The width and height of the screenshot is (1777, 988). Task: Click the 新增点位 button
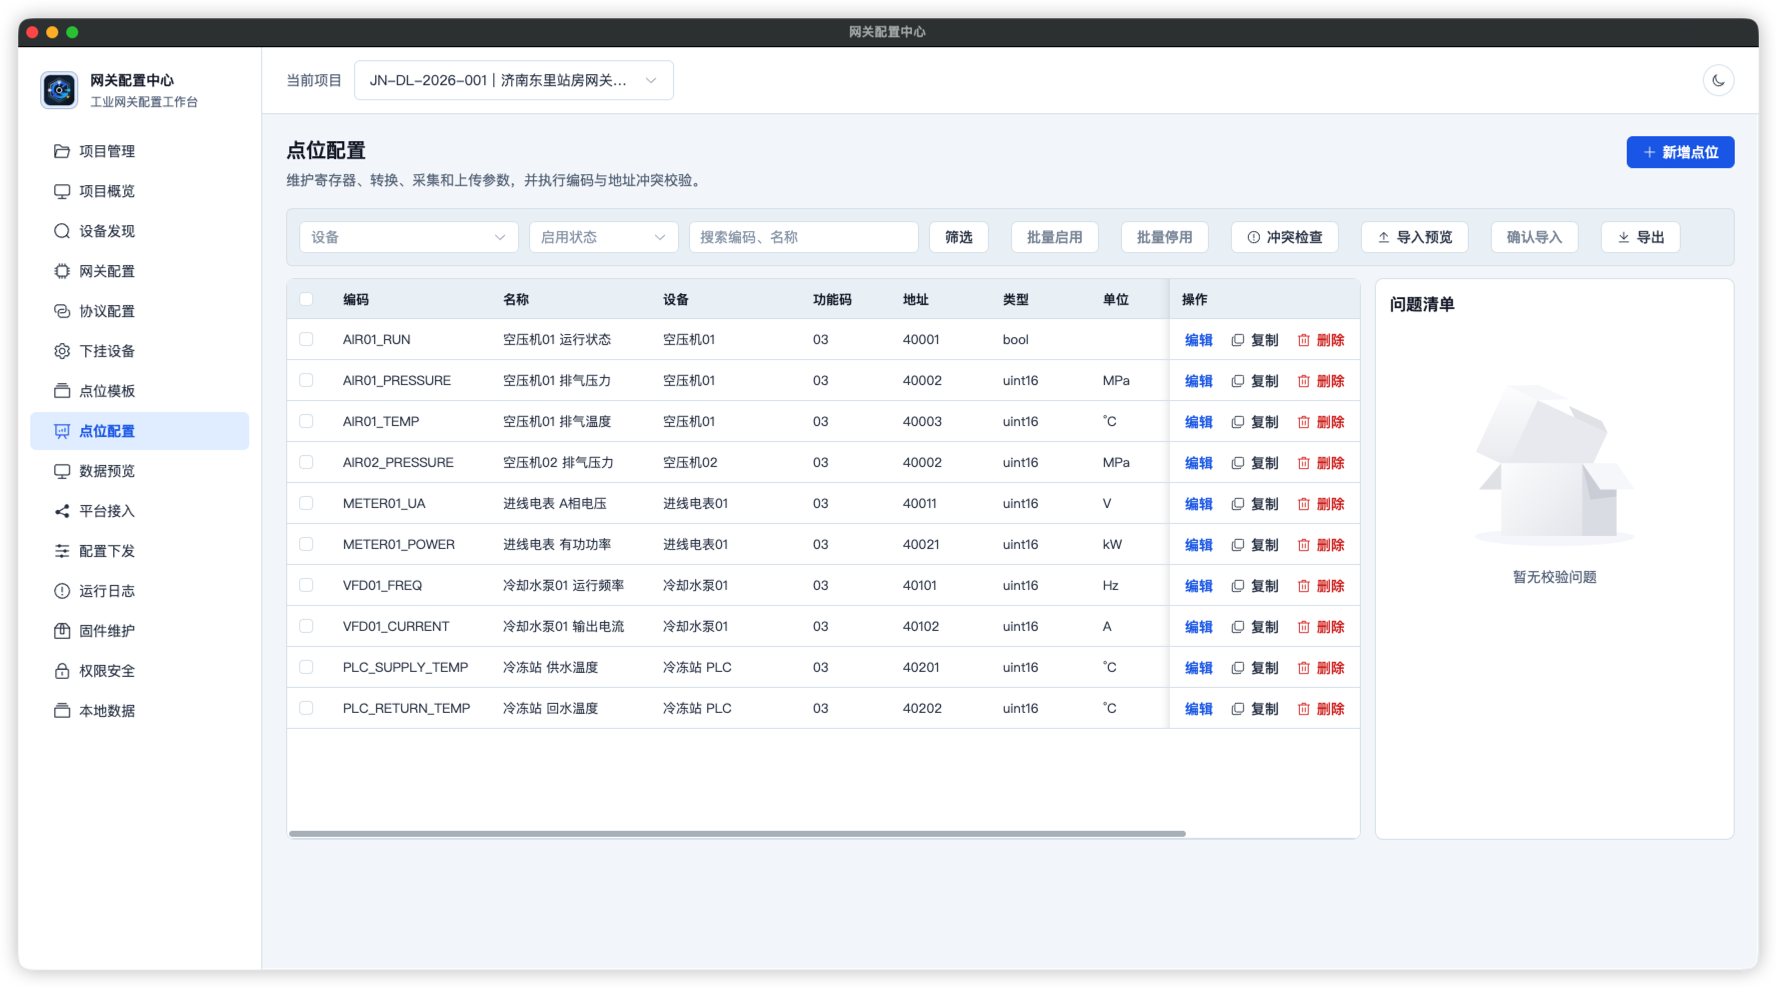tap(1680, 152)
